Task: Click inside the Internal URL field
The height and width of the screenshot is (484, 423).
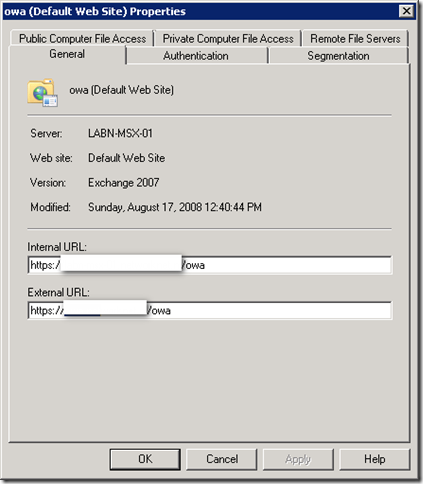Action: click(x=210, y=265)
